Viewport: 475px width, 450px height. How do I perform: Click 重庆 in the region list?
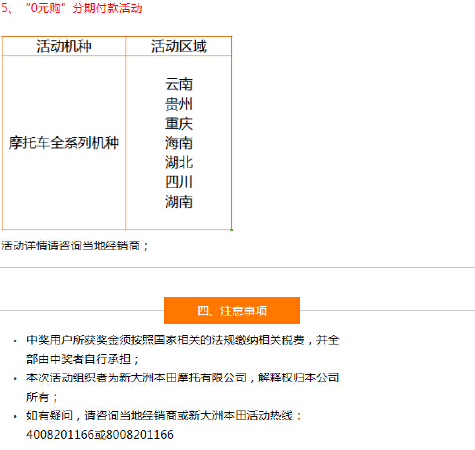point(179,124)
